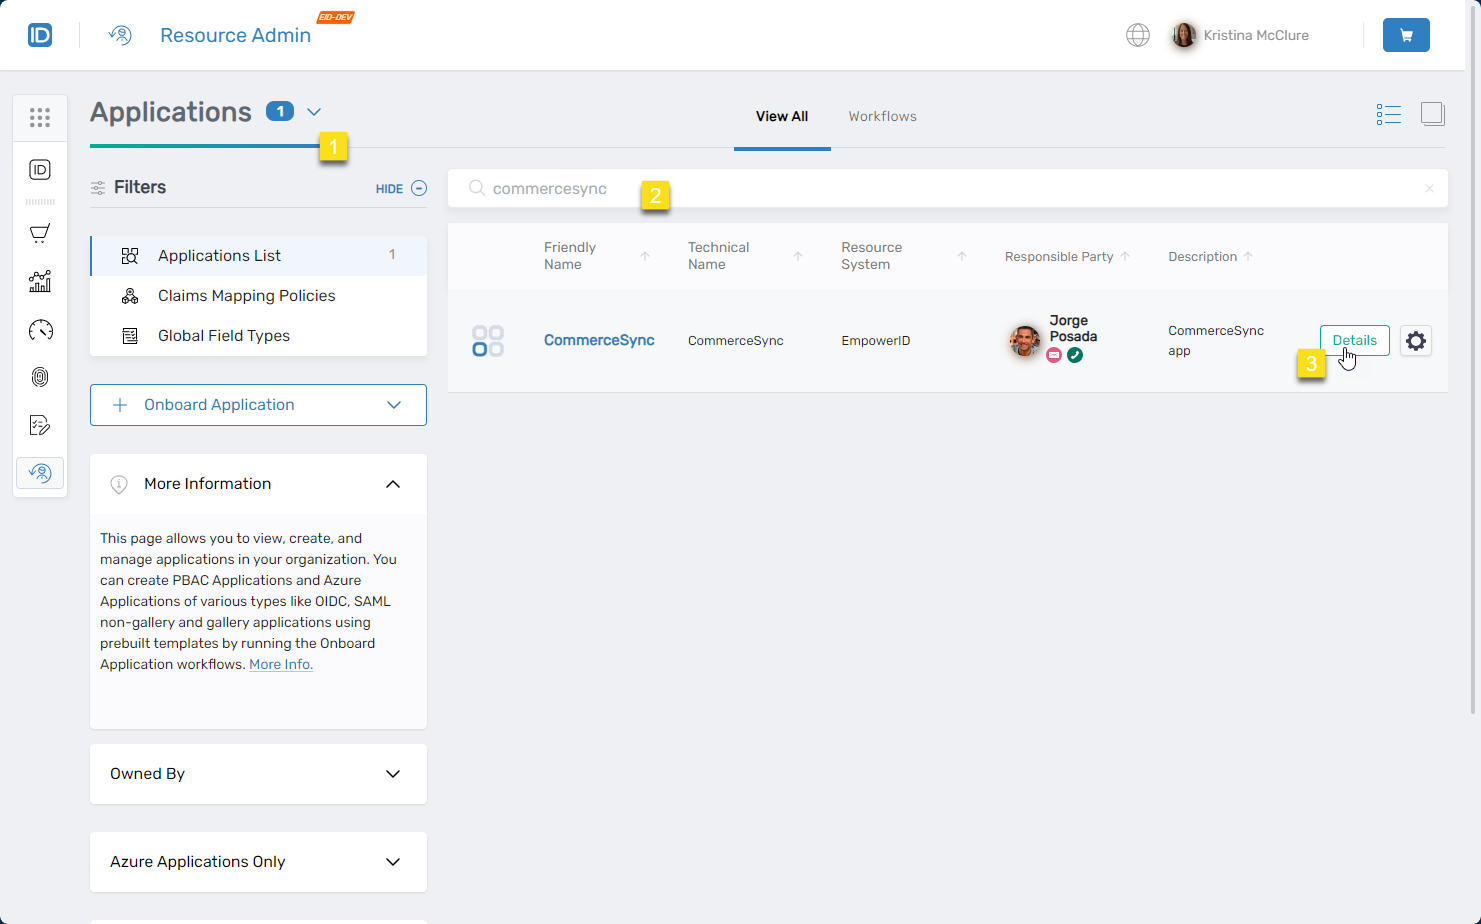
Task: Open the fingerprint sidebar icon
Action: click(40, 377)
